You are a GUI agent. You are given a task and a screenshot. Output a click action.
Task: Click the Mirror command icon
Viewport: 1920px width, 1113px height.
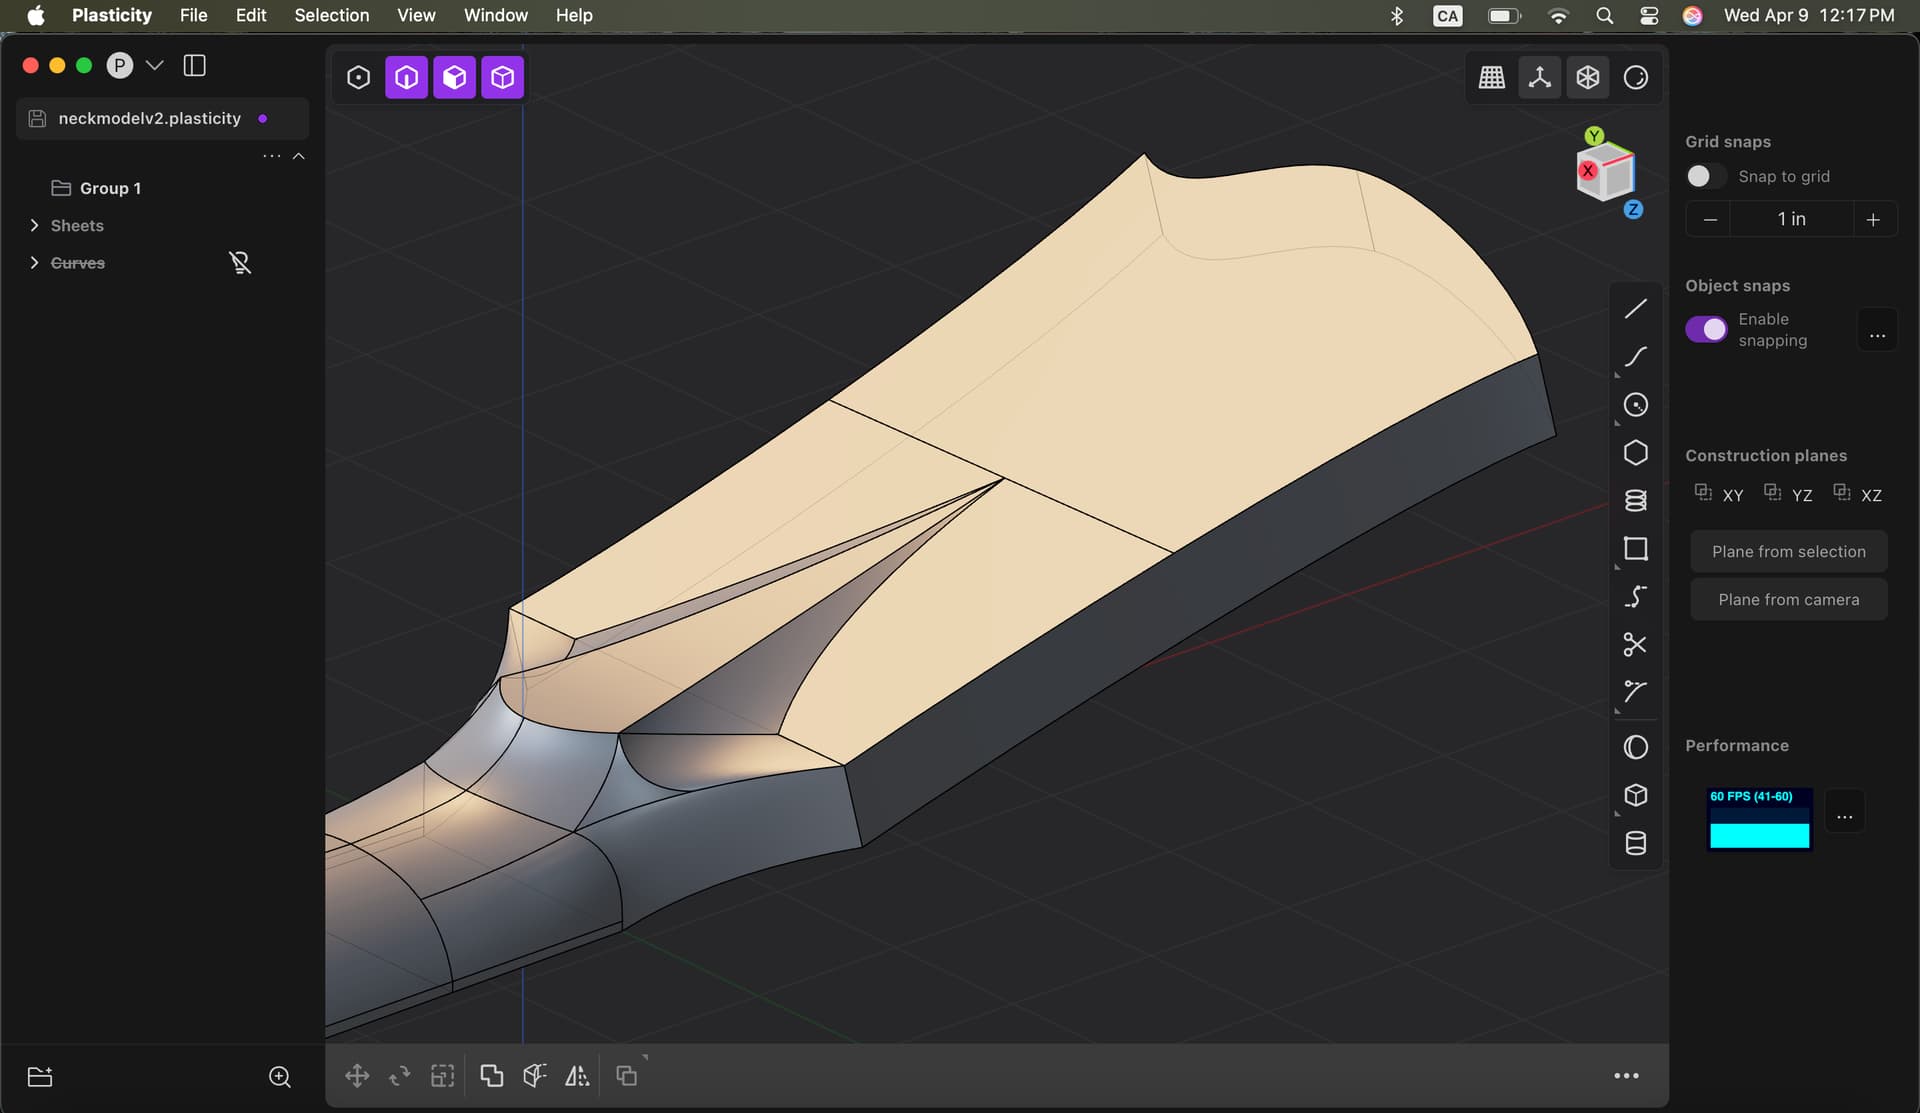577,1076
